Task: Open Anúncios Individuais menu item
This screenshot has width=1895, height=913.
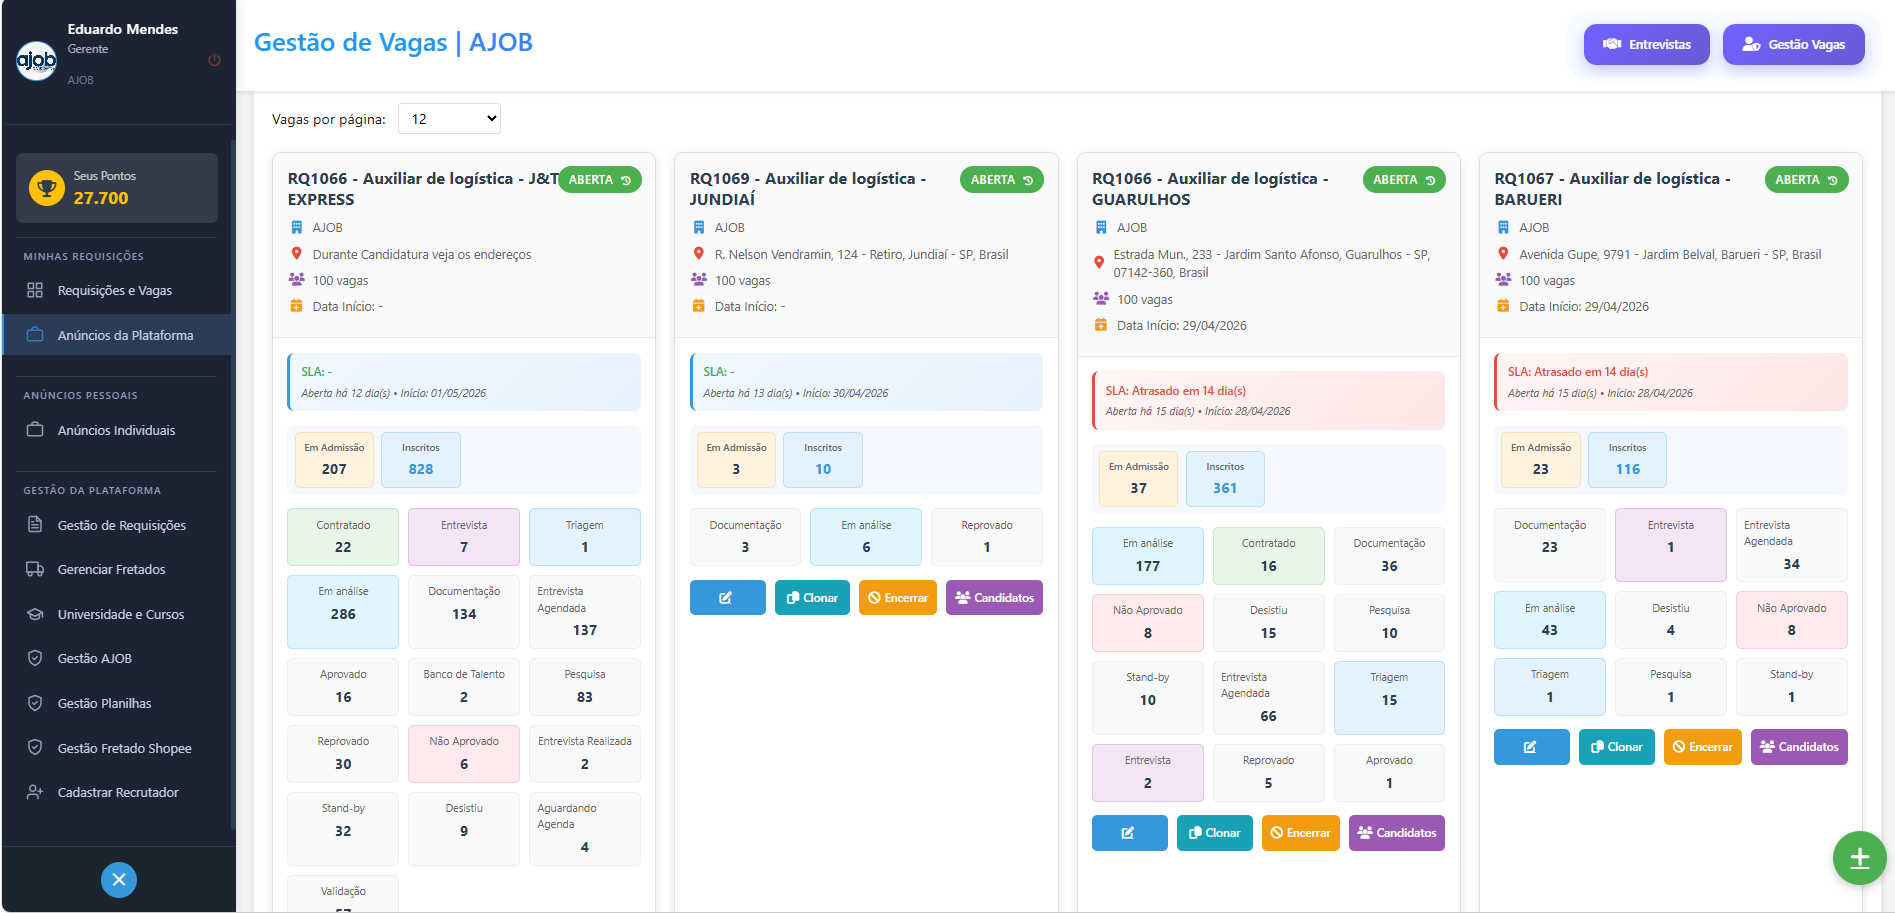Action: pos(118,430)
